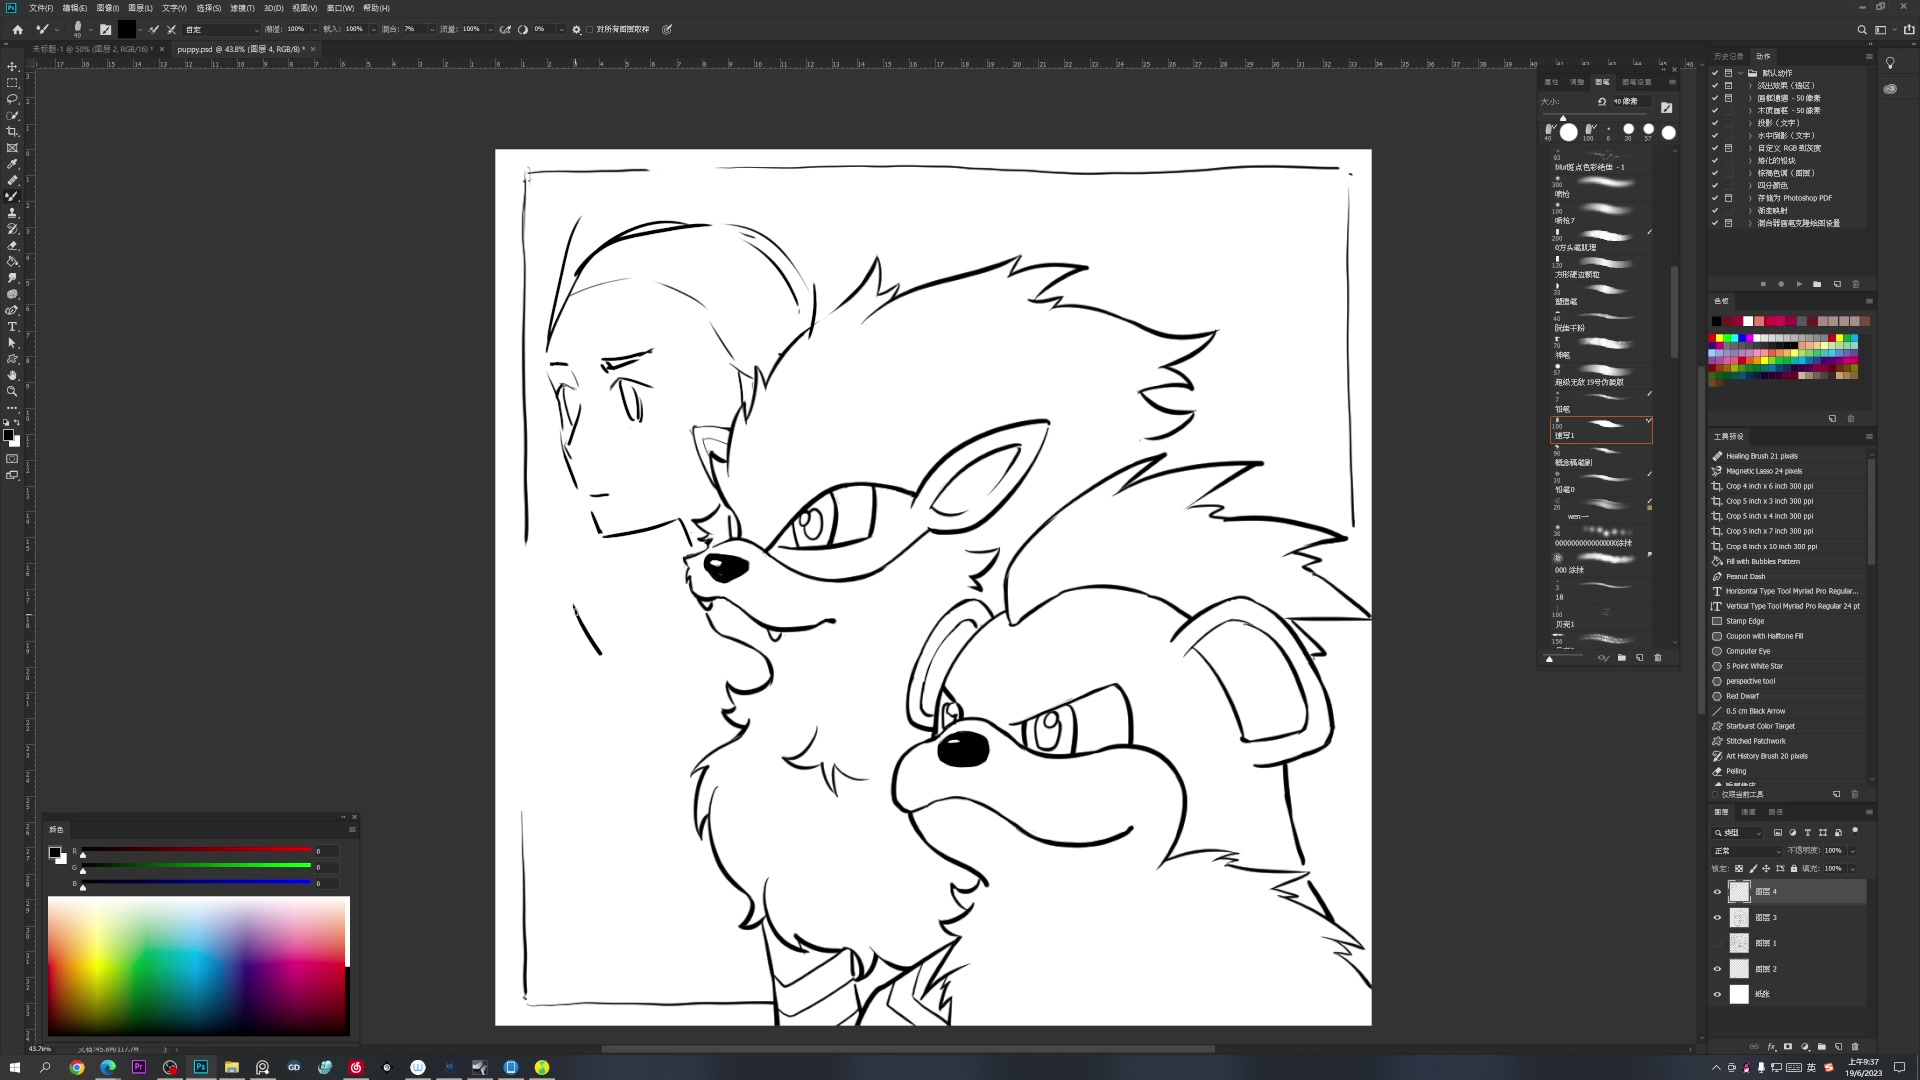This screenshot has width=1920, height=1080.
Task: Toggle the layer filter on/off switch
Action: tap(1855, 831)
